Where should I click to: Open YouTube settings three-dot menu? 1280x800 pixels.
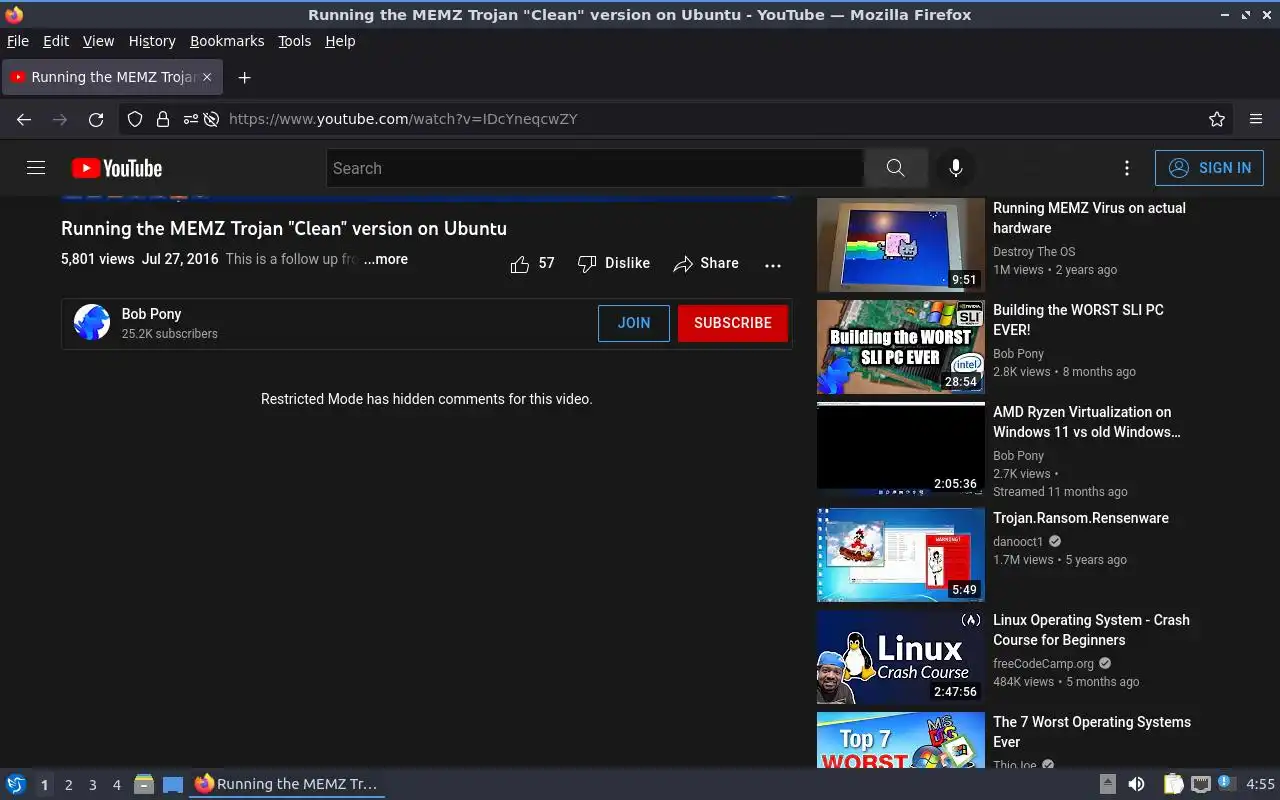click(x=1127, y=168)
